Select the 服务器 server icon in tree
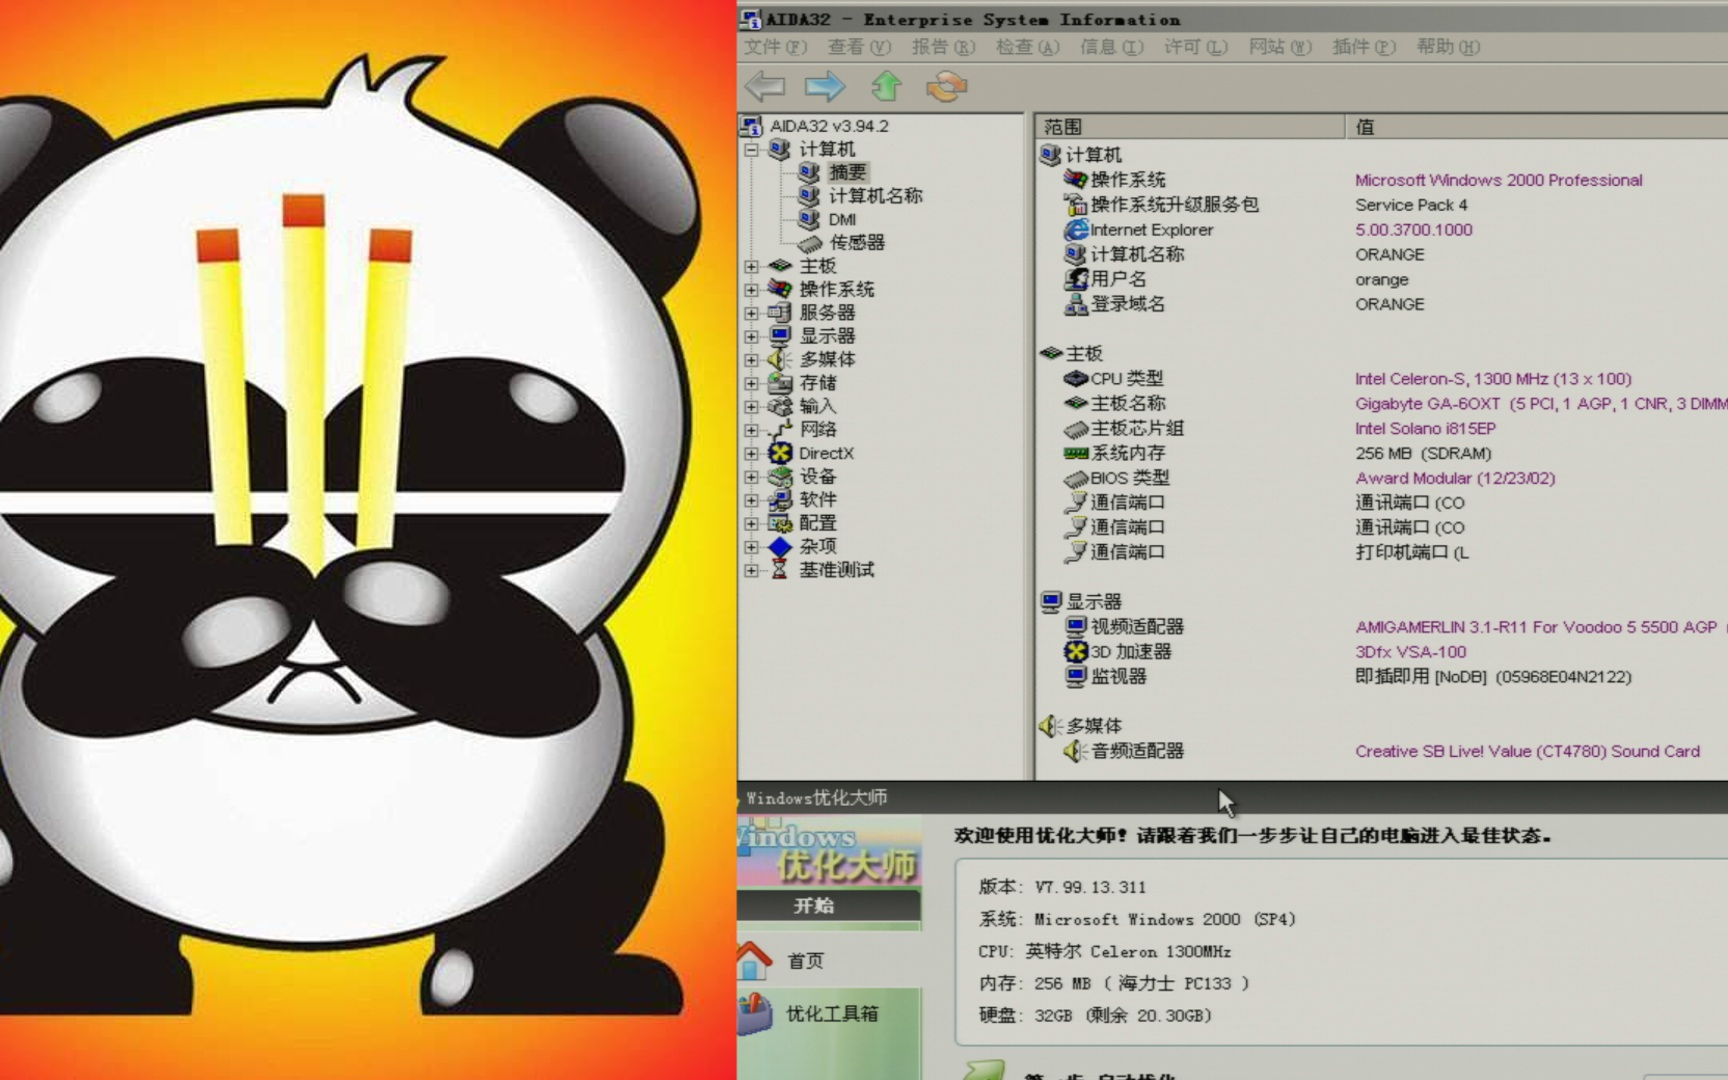 (x=780, y=312)
